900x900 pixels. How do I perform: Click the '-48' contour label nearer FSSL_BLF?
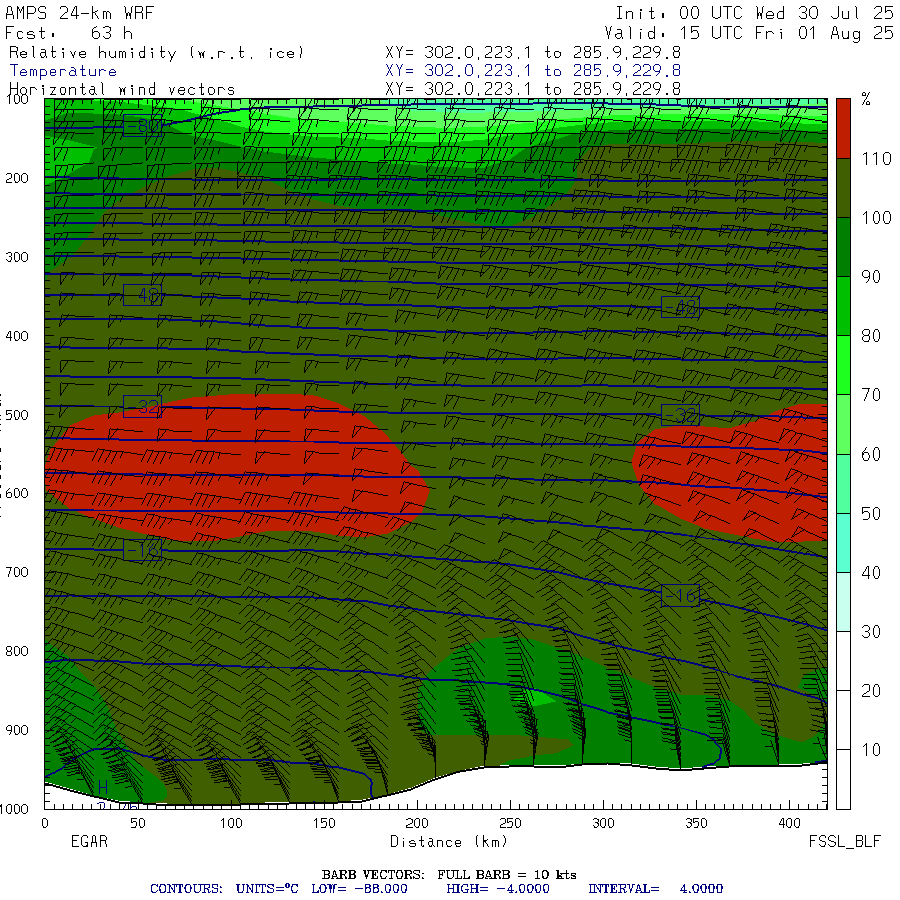[x=680, y=307]
